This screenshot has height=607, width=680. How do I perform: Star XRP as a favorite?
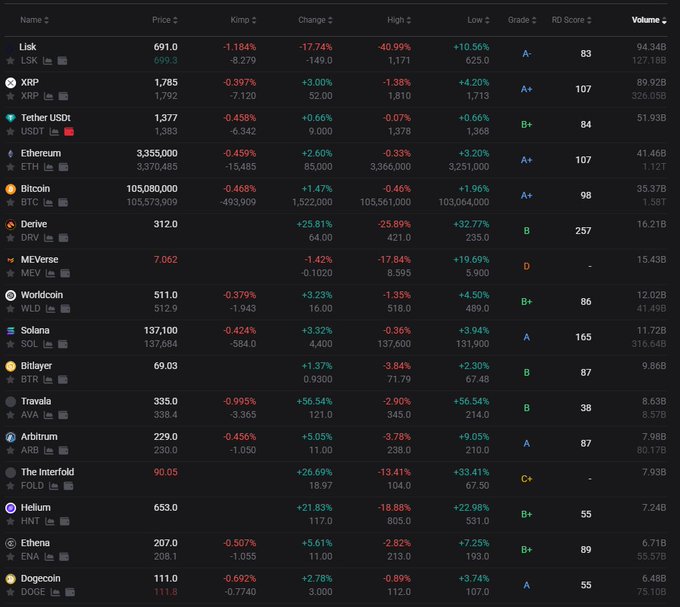10,96
